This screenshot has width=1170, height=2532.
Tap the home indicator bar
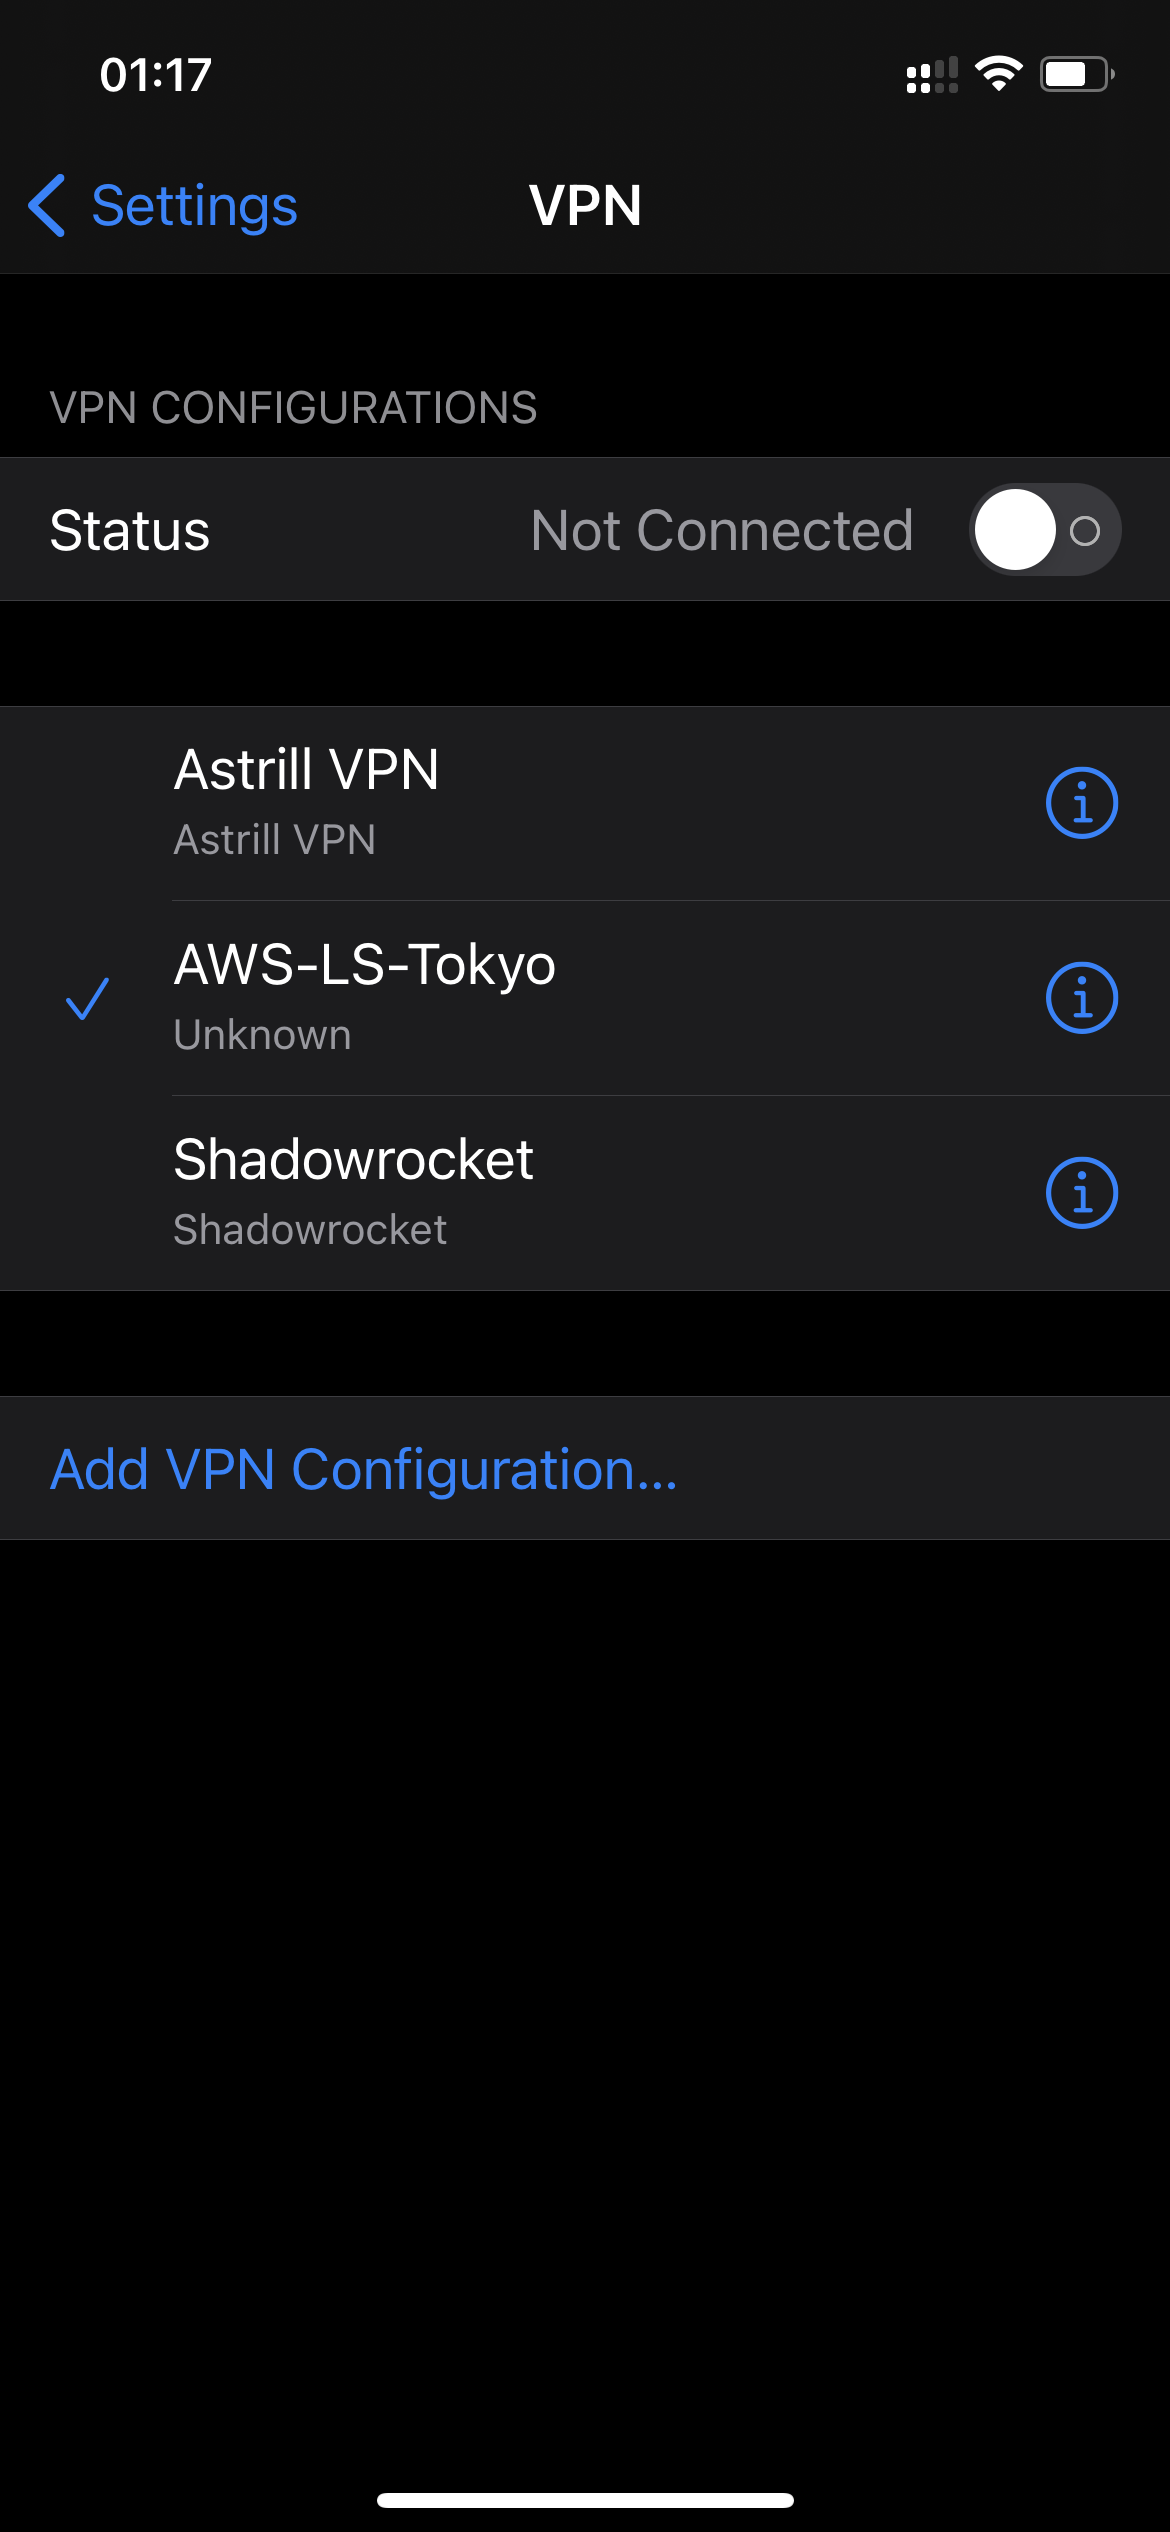click(585, 2500)
